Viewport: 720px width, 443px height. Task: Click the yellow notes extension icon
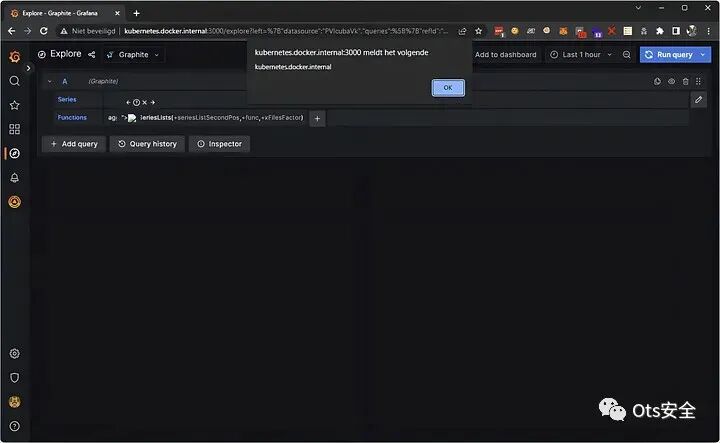628,31
